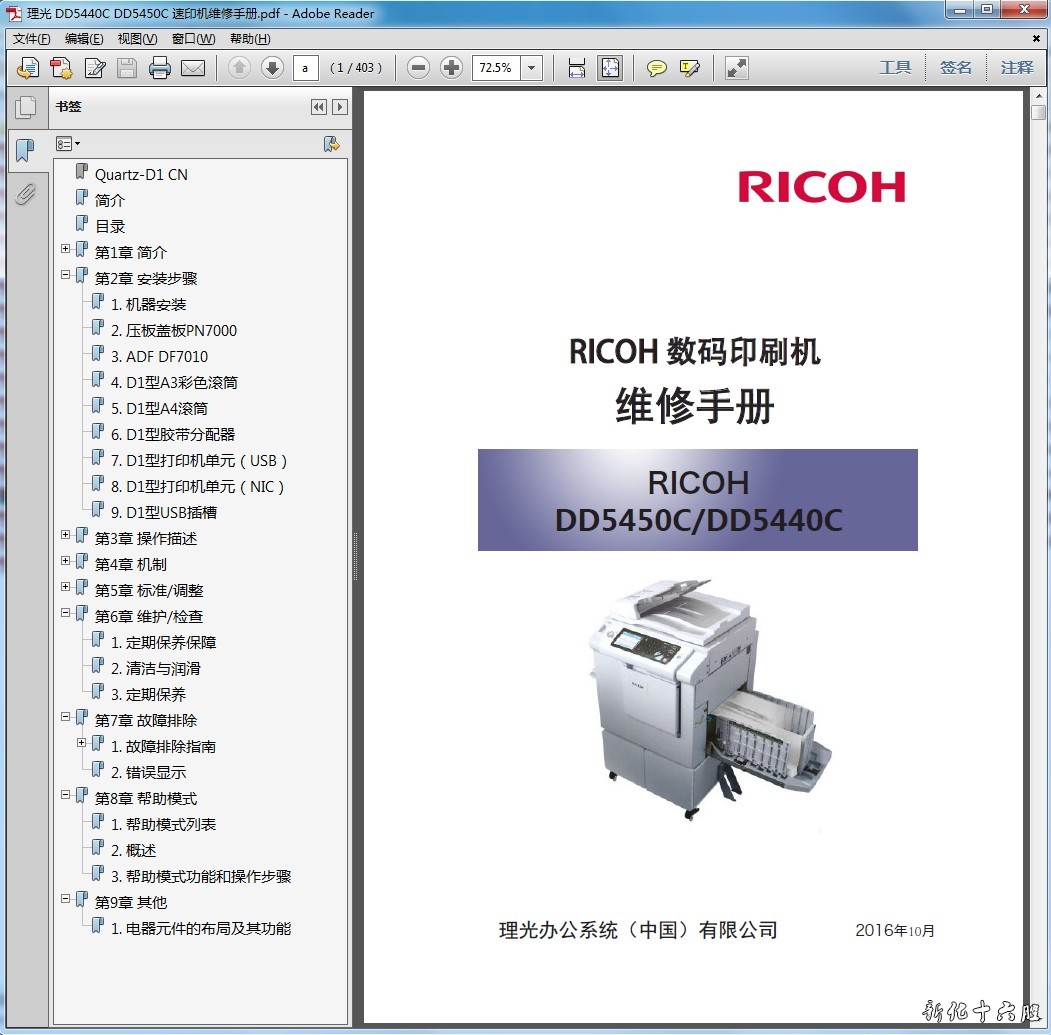Viewport: 1051px width, 1035px height.
Task: Toggle the page thumbnails panel
Action: (25, 107)
